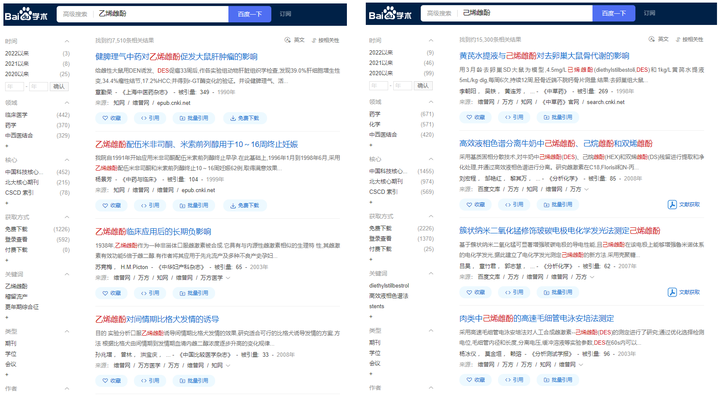Screen dimensions: 720x398
Task: Click the 英文 translate icon above 黄芪水提液 result
Action: pyautogui.click(x=651, y=39)
